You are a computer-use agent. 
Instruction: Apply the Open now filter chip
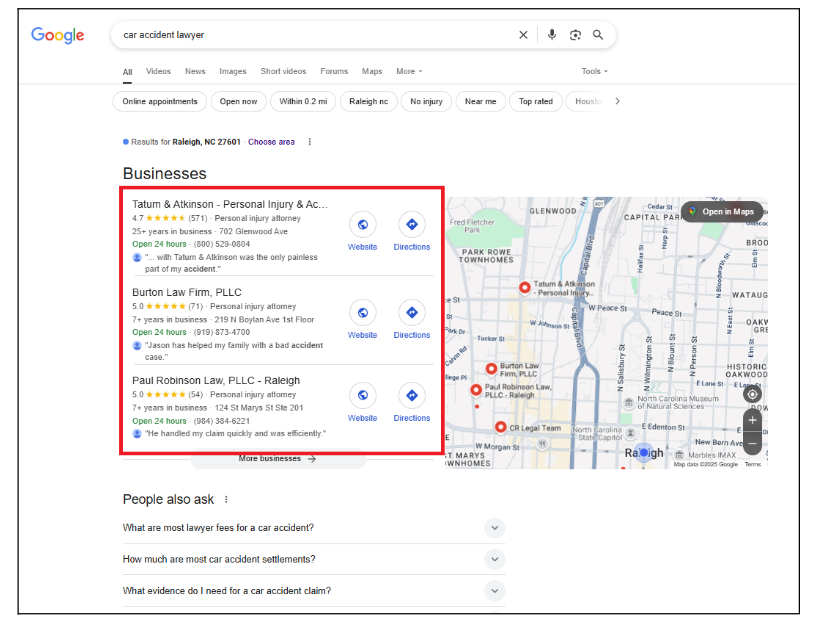coord(238,101)
